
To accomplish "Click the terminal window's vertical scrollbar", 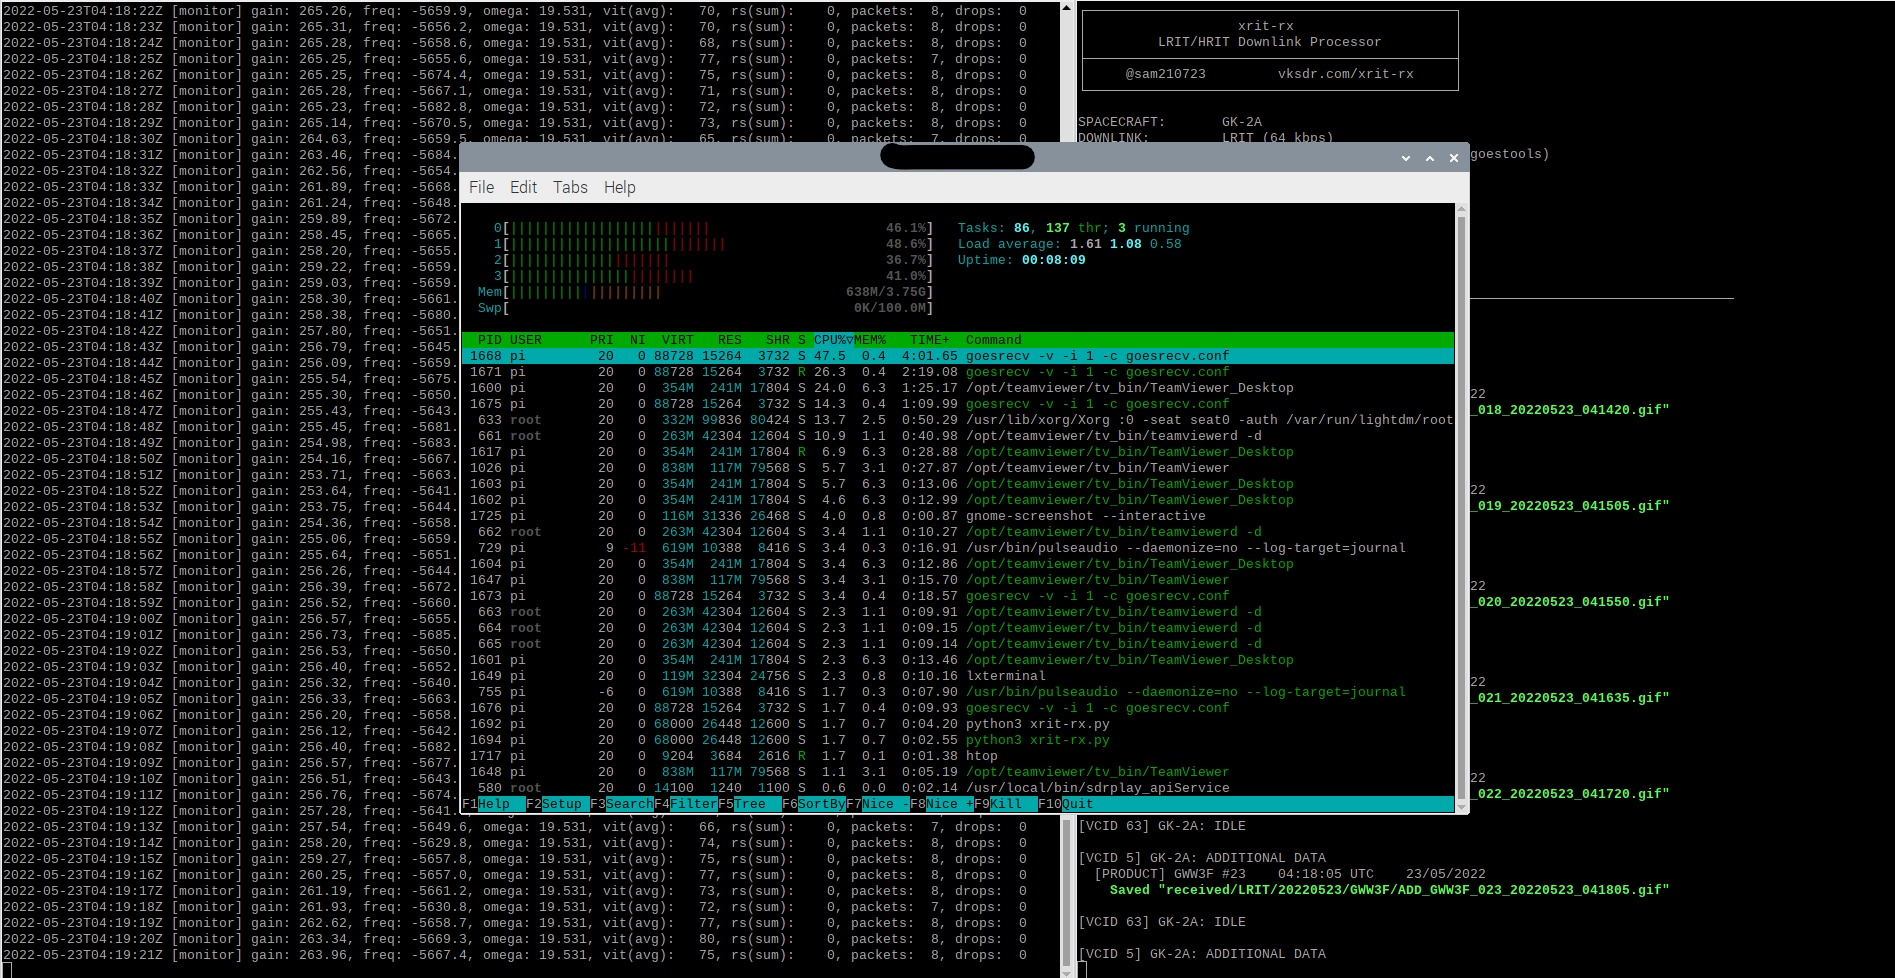I will pos(1461,500).
